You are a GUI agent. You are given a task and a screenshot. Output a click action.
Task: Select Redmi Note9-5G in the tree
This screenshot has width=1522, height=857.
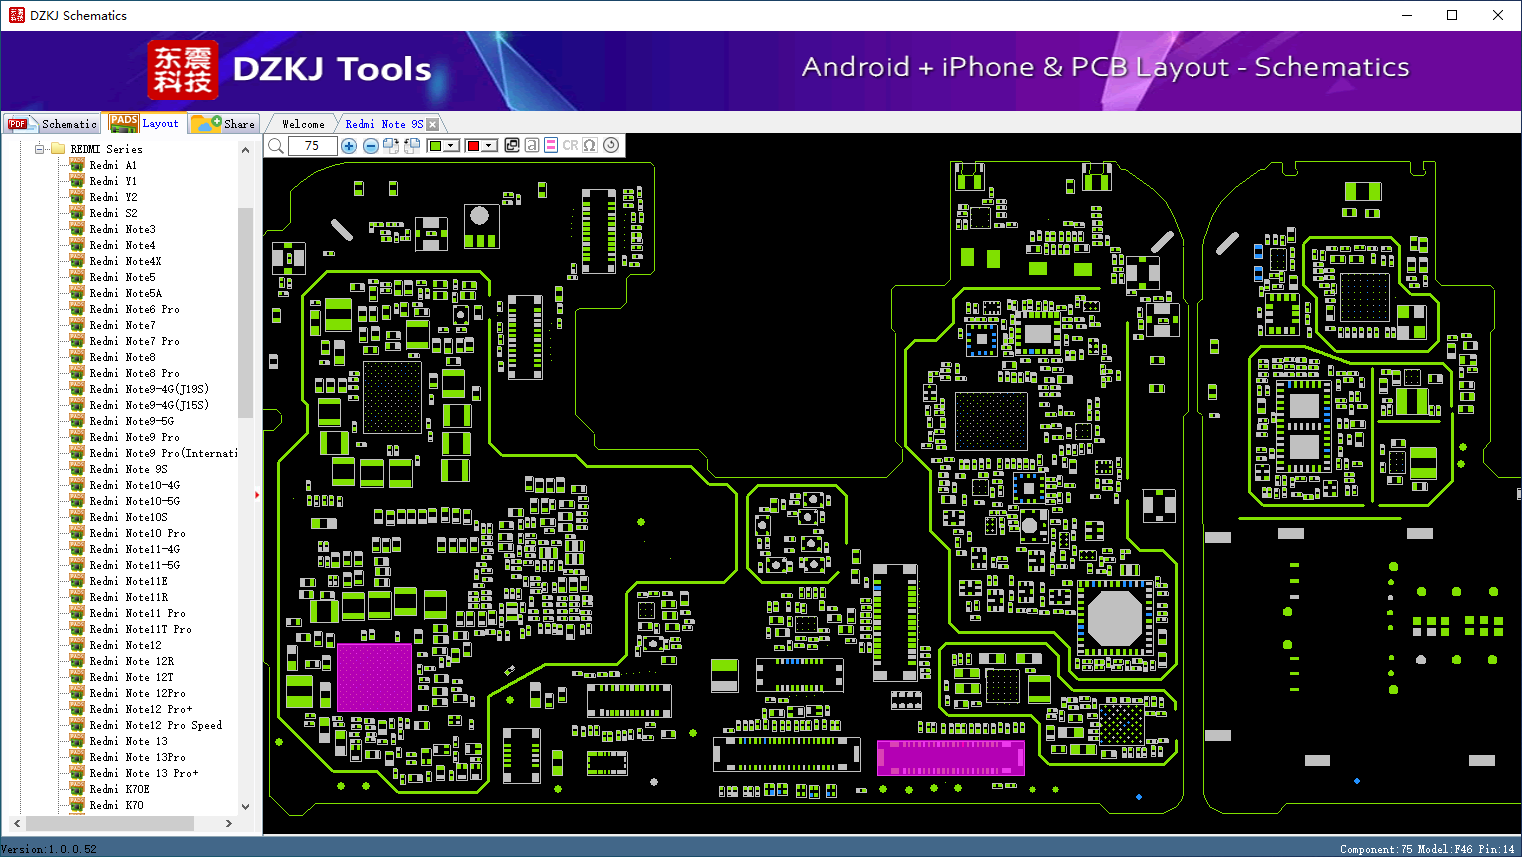click(131, 421)
